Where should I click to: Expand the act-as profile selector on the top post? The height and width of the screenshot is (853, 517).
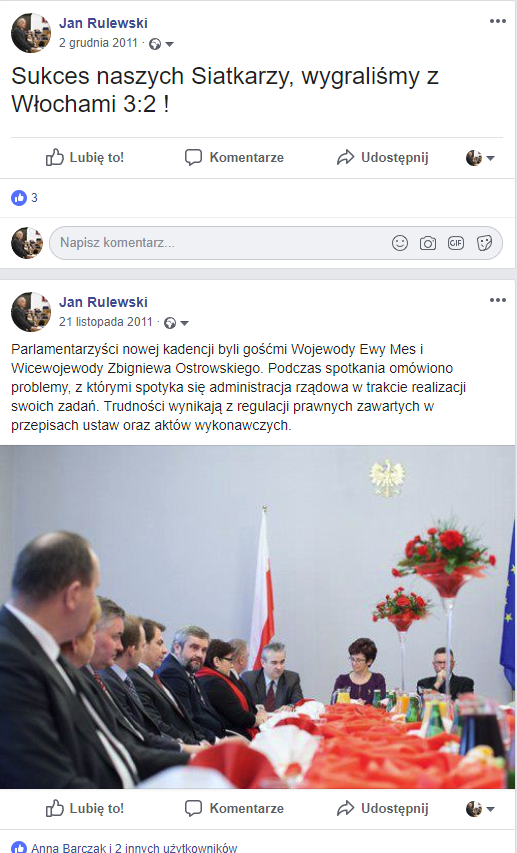pos(480,158)
